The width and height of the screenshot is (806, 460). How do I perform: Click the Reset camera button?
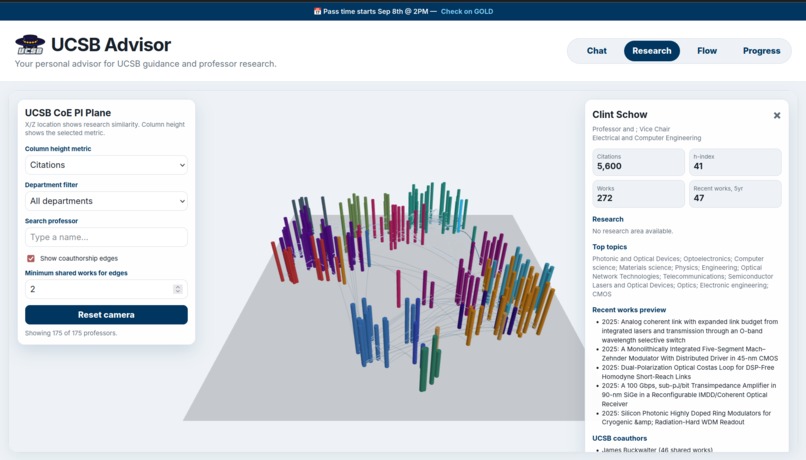(106, 315)
